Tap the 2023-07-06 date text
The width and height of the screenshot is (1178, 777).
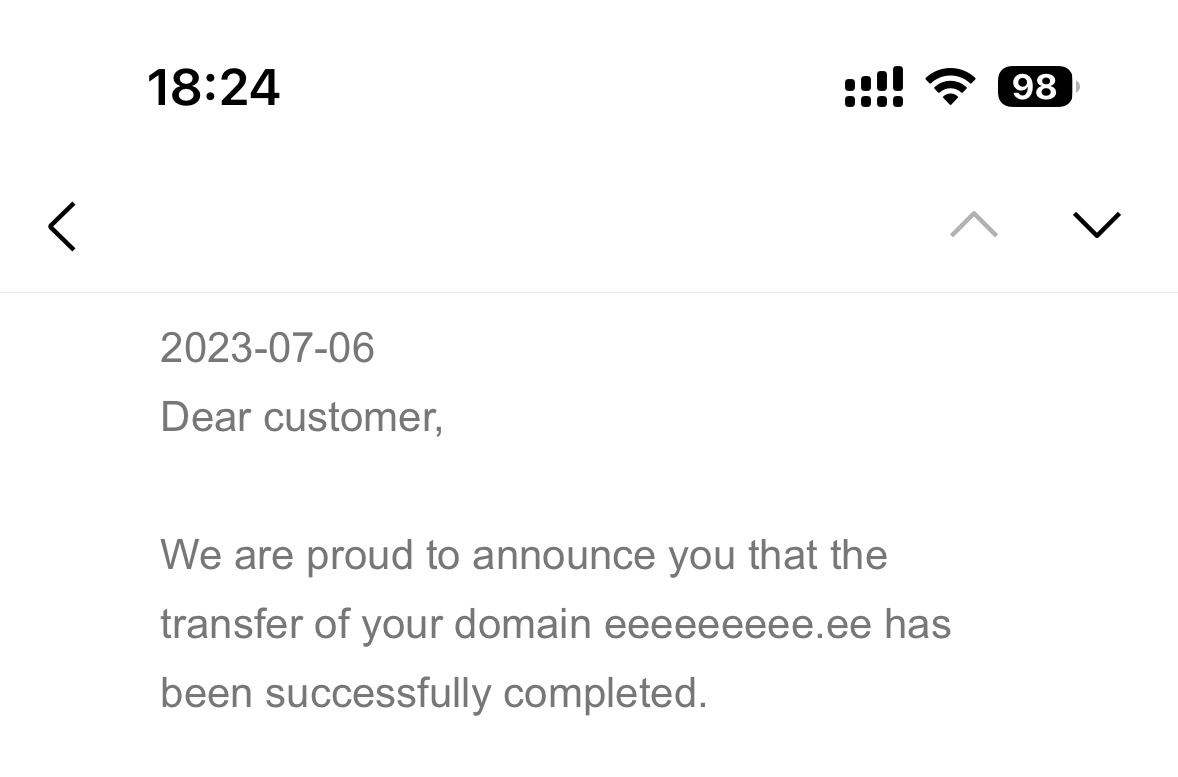[x=267, y=348]
